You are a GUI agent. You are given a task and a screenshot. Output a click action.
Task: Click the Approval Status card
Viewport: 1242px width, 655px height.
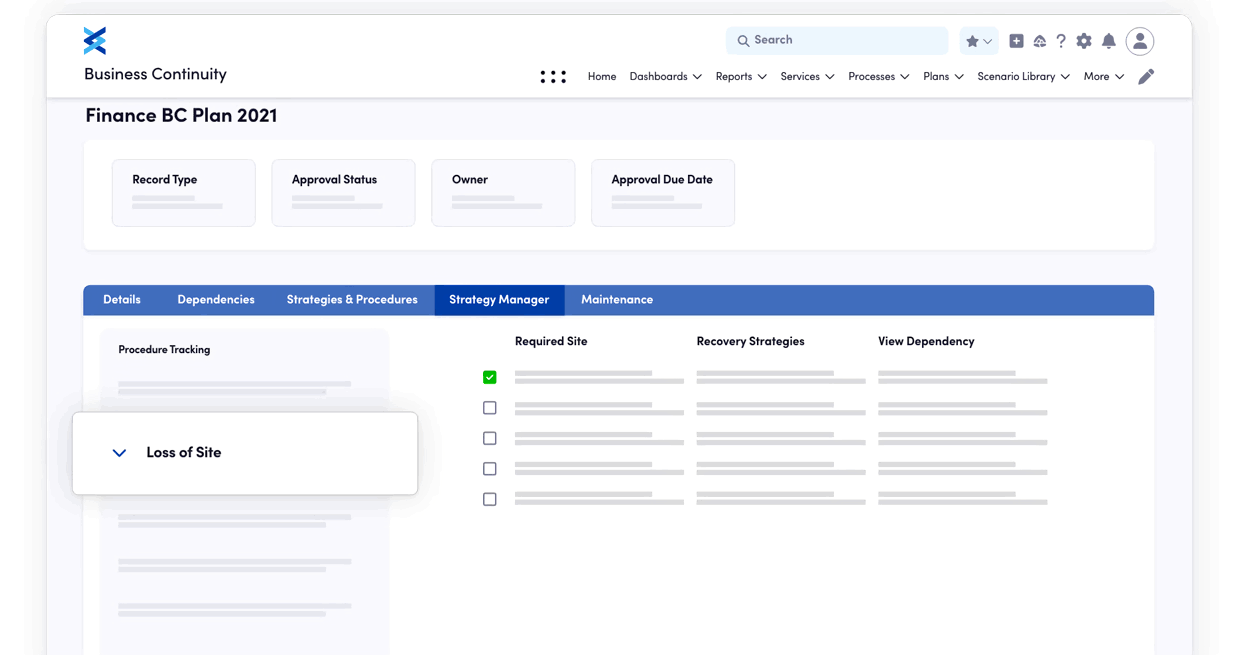343,192
